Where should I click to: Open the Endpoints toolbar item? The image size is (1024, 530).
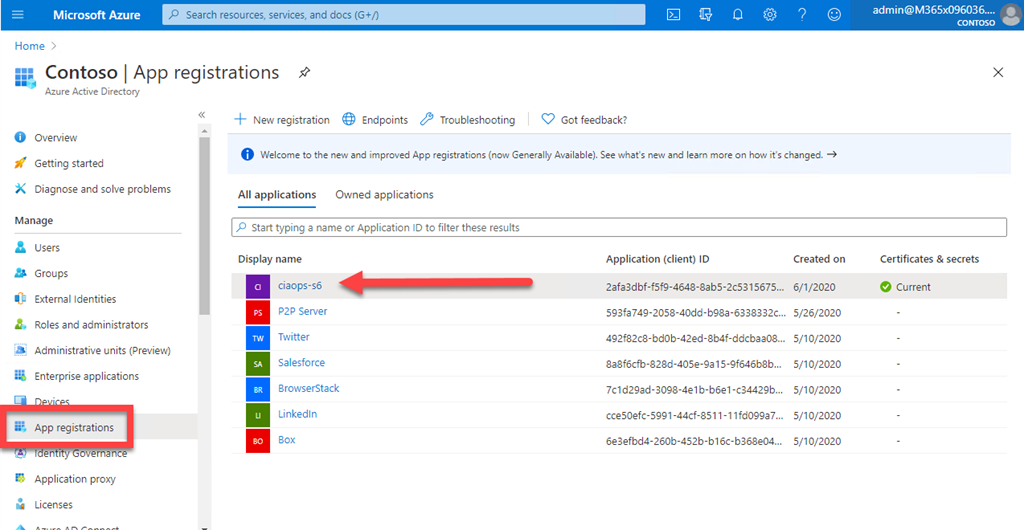375,120
